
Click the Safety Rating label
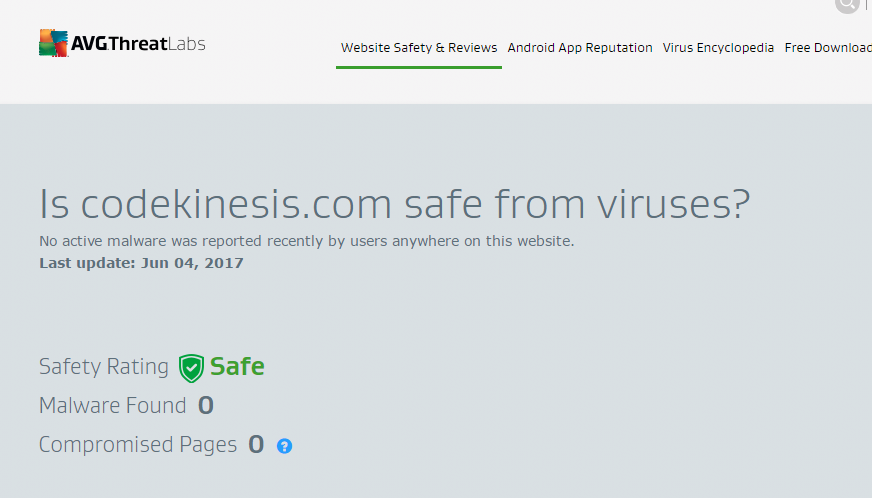(x=103, y=367)
